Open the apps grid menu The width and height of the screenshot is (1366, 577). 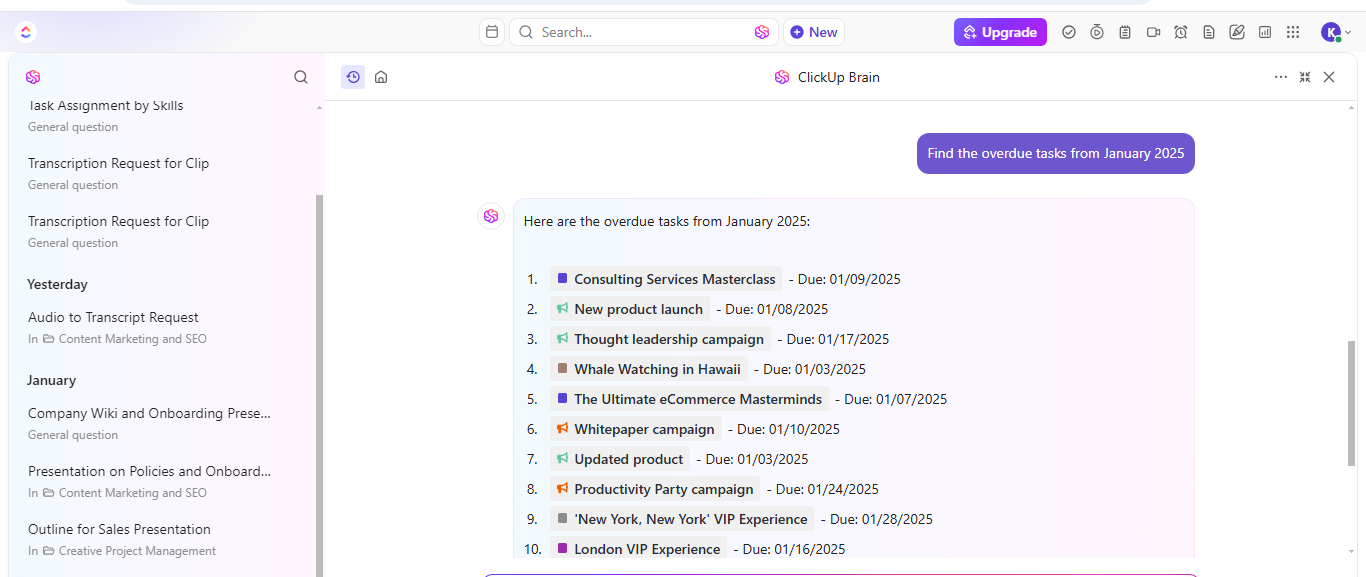pyautogui.click(x=1293, y=32)
